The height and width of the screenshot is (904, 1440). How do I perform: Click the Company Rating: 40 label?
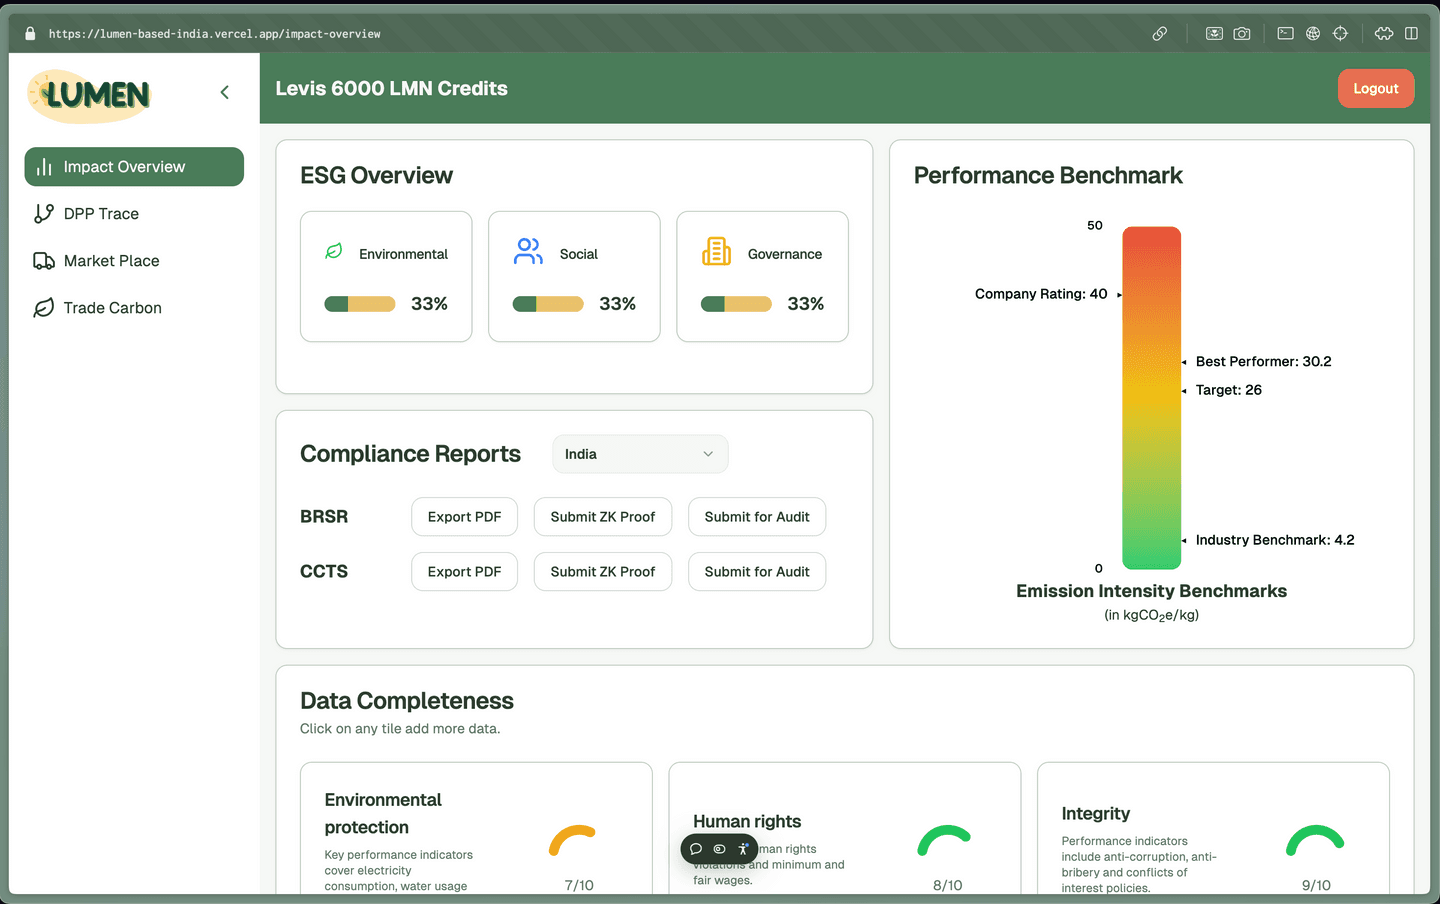(1041, 294)
